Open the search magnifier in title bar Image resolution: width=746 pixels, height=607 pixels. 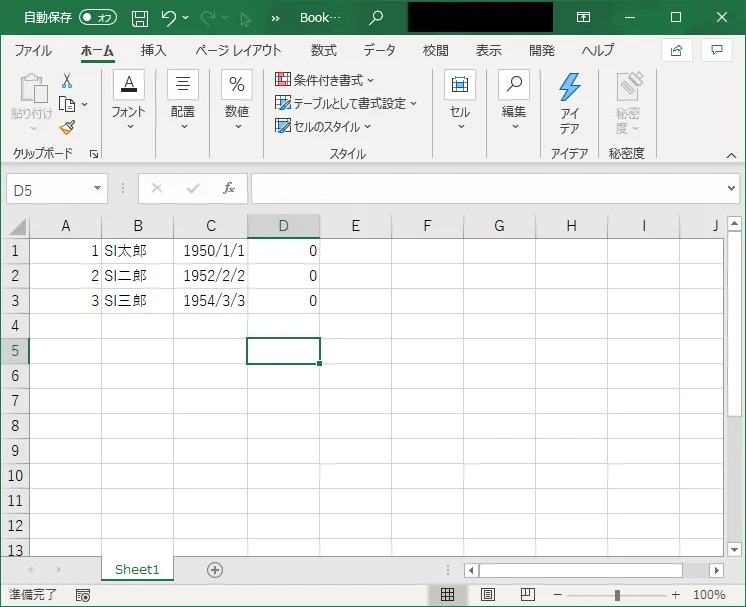376,18
